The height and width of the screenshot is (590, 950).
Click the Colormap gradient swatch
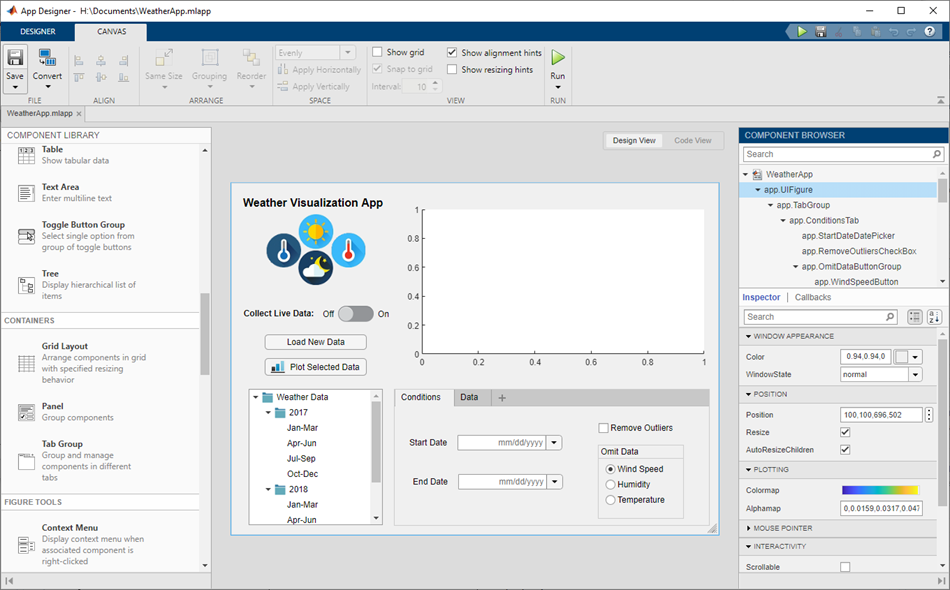[x=880, y=490]
